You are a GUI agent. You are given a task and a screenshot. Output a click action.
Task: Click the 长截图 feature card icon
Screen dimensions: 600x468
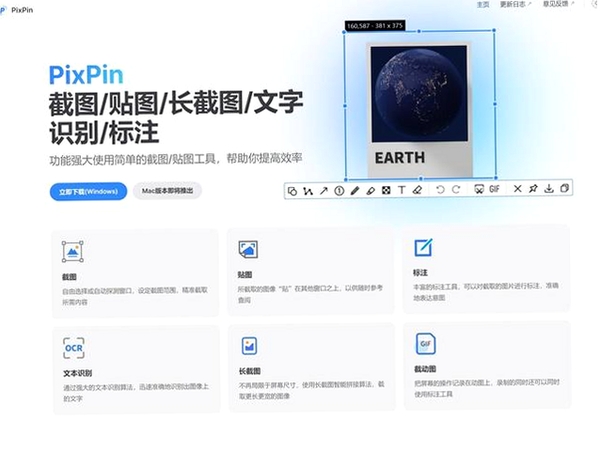(249, 346)
